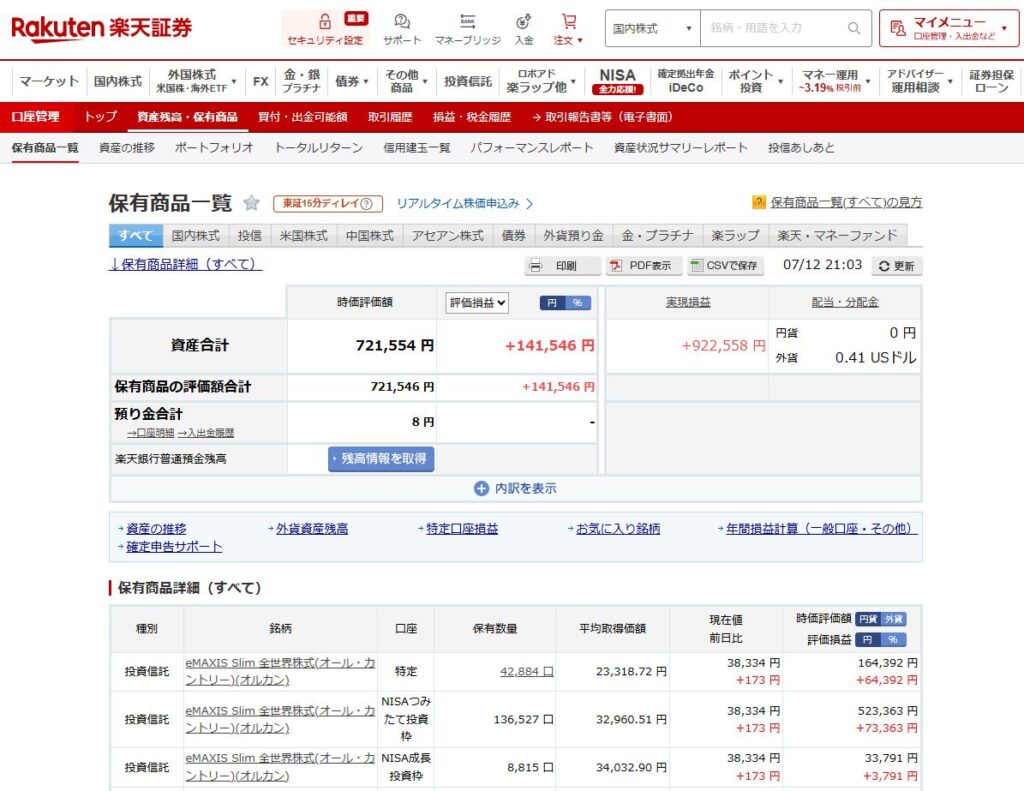
Task: Switch summary gain display to 円
Action: (x=552, y=303)
